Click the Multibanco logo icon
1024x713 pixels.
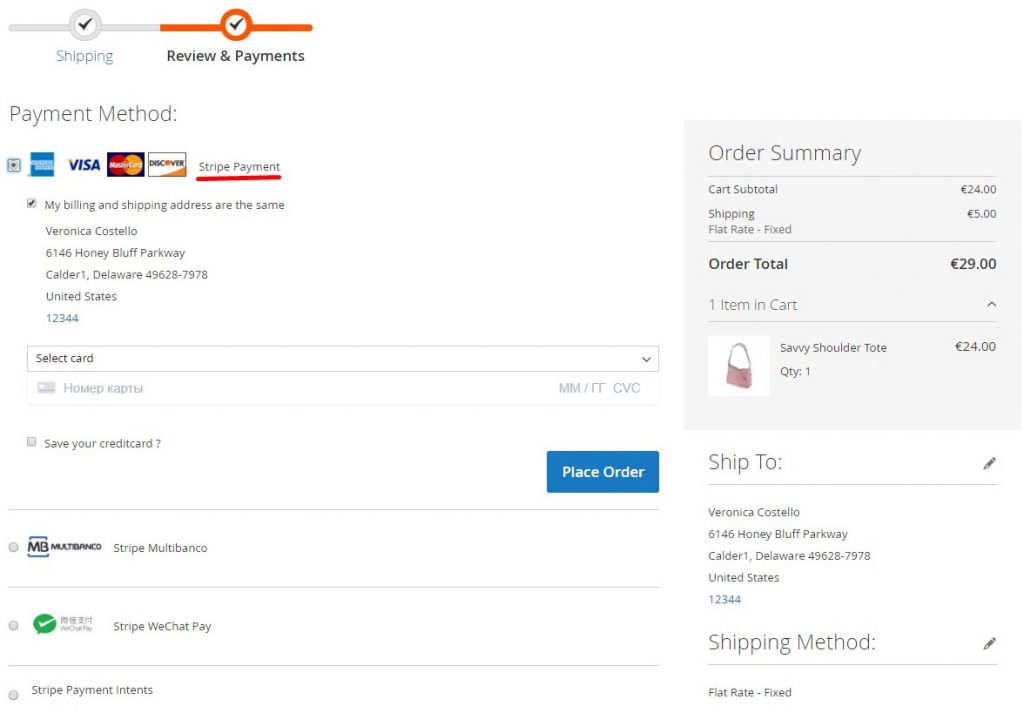coord(65,547)
